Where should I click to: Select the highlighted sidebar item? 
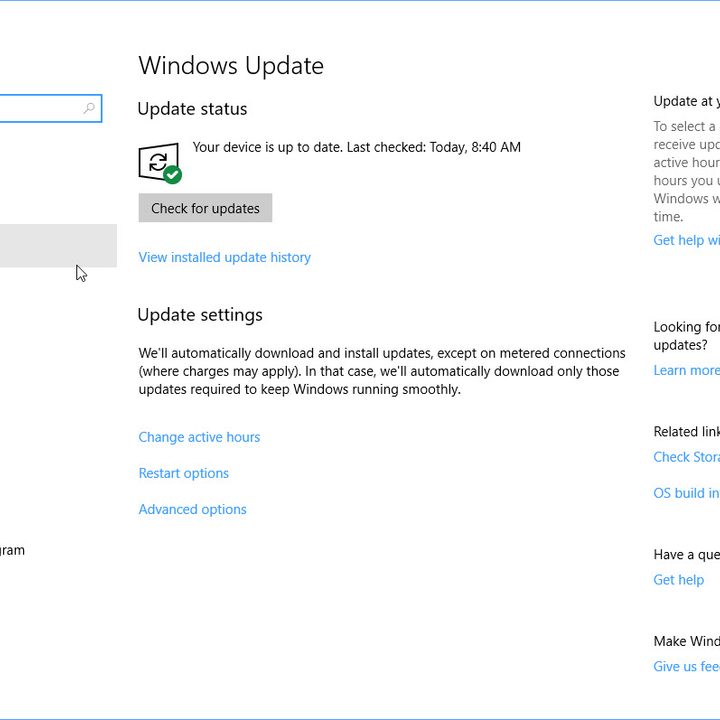click(58, 246)
